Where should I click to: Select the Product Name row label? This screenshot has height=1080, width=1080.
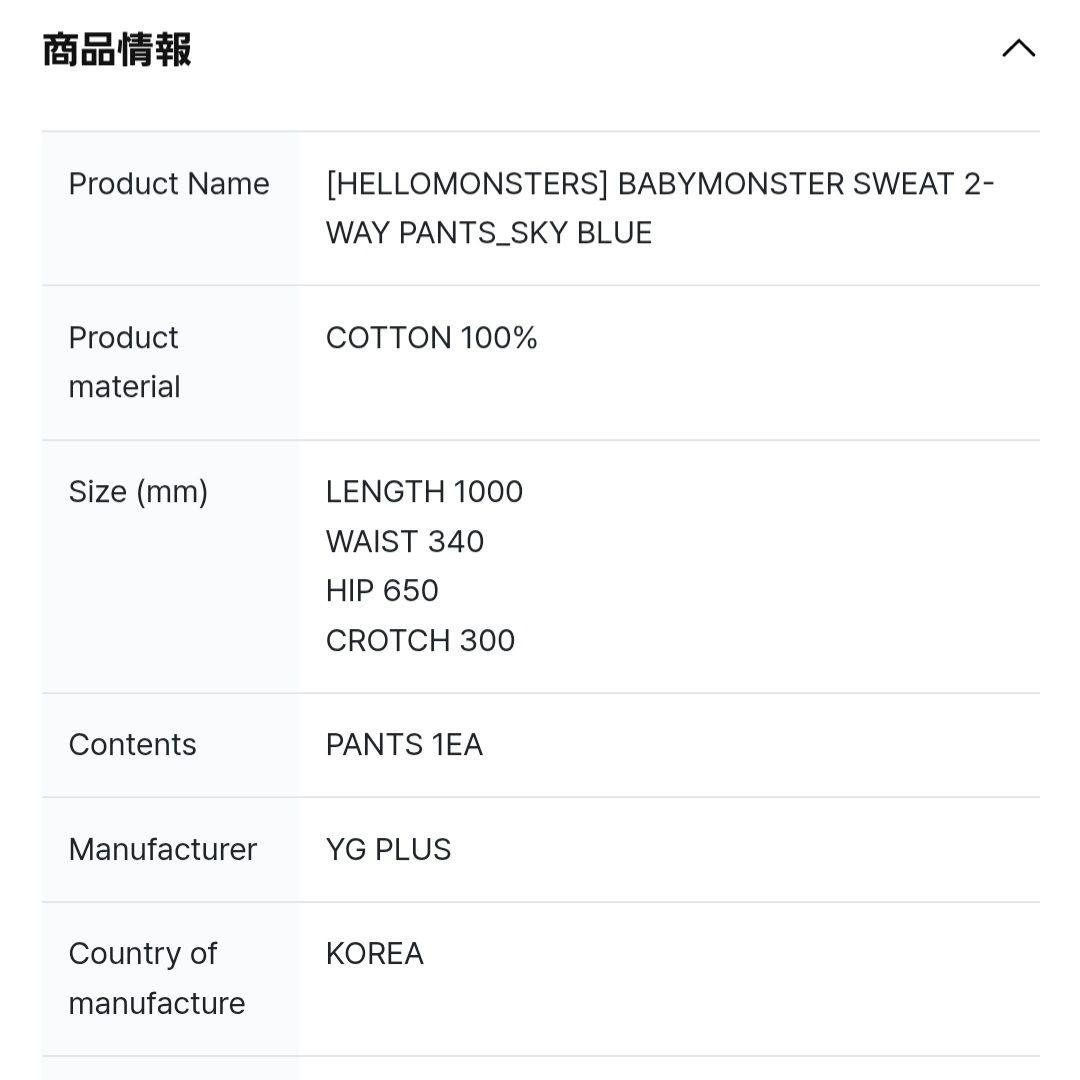(168, 184)
